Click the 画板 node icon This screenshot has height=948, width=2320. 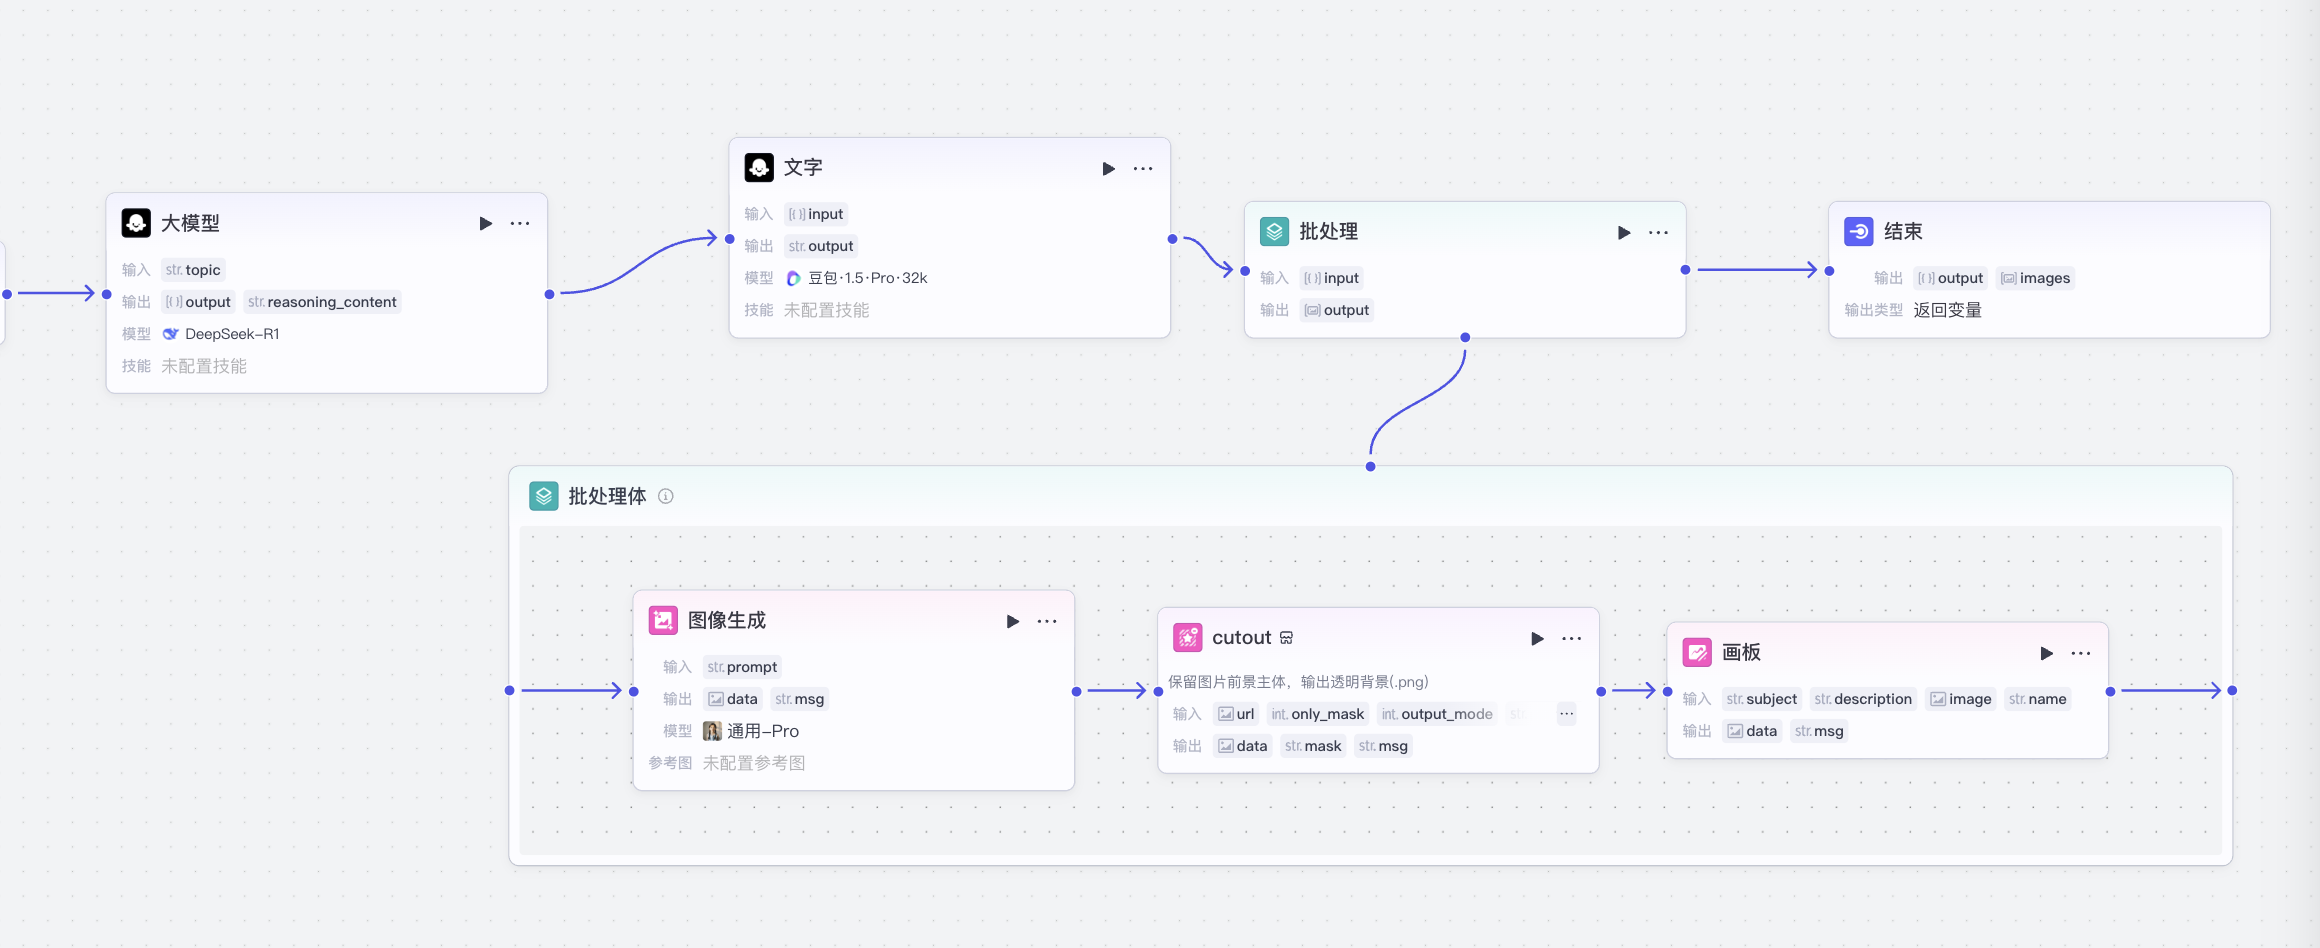pos(1697,653)
